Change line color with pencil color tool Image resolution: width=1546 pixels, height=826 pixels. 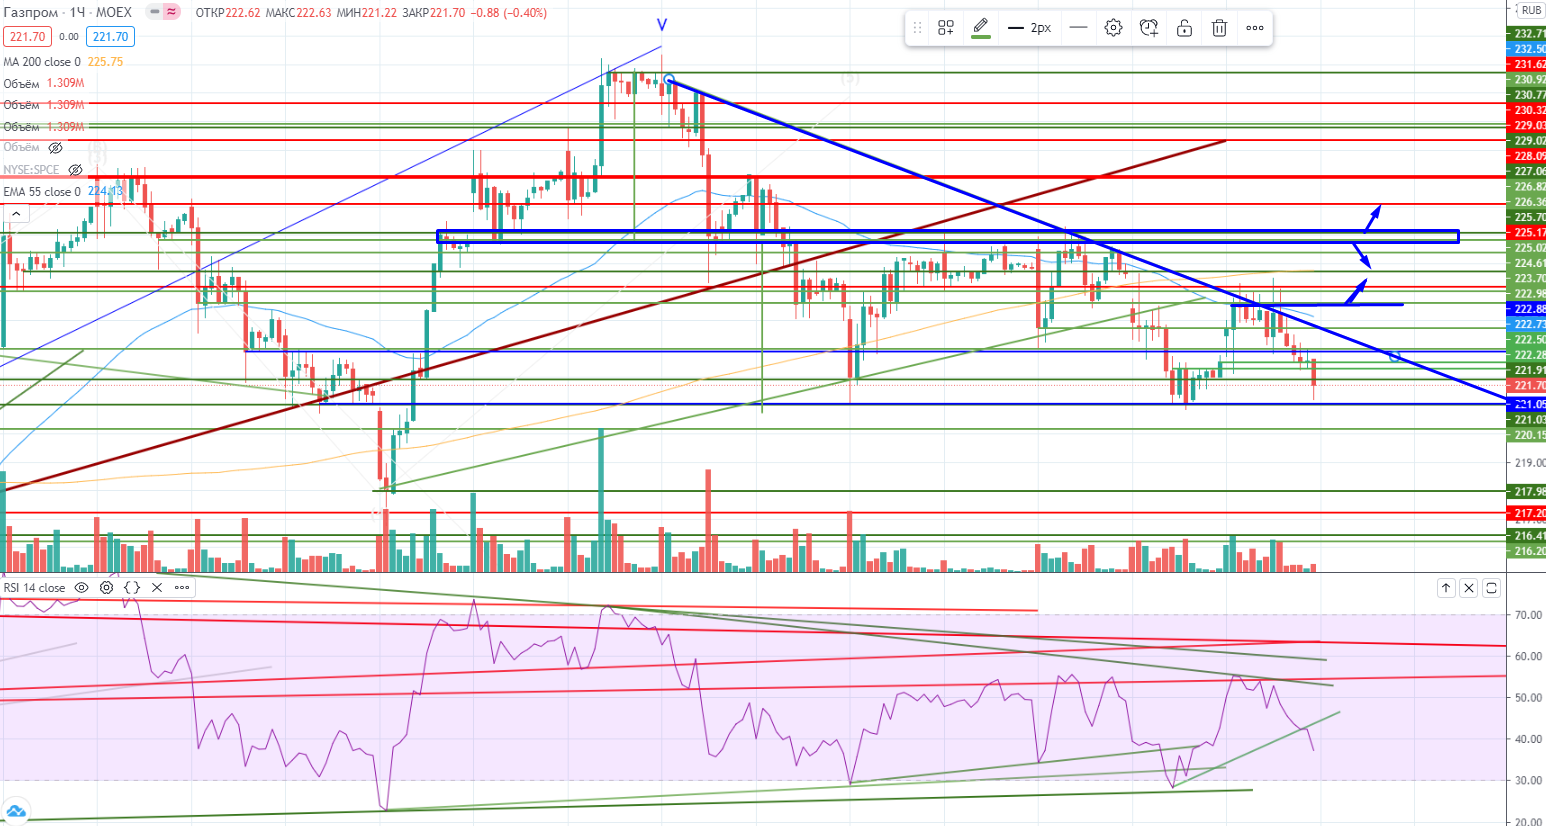click(981, 28)
